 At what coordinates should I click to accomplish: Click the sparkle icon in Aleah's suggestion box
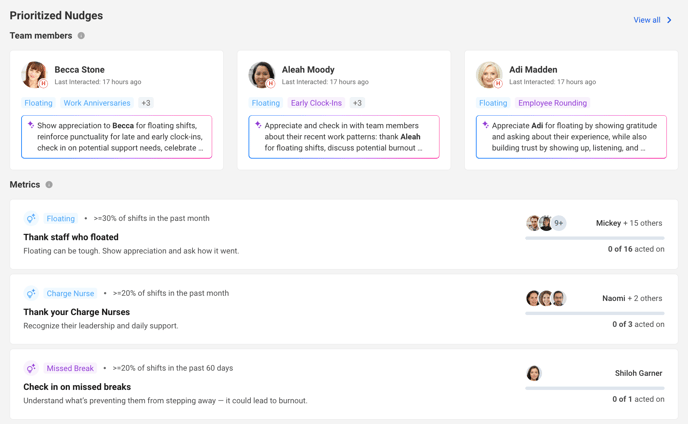[x=258, y=125]
